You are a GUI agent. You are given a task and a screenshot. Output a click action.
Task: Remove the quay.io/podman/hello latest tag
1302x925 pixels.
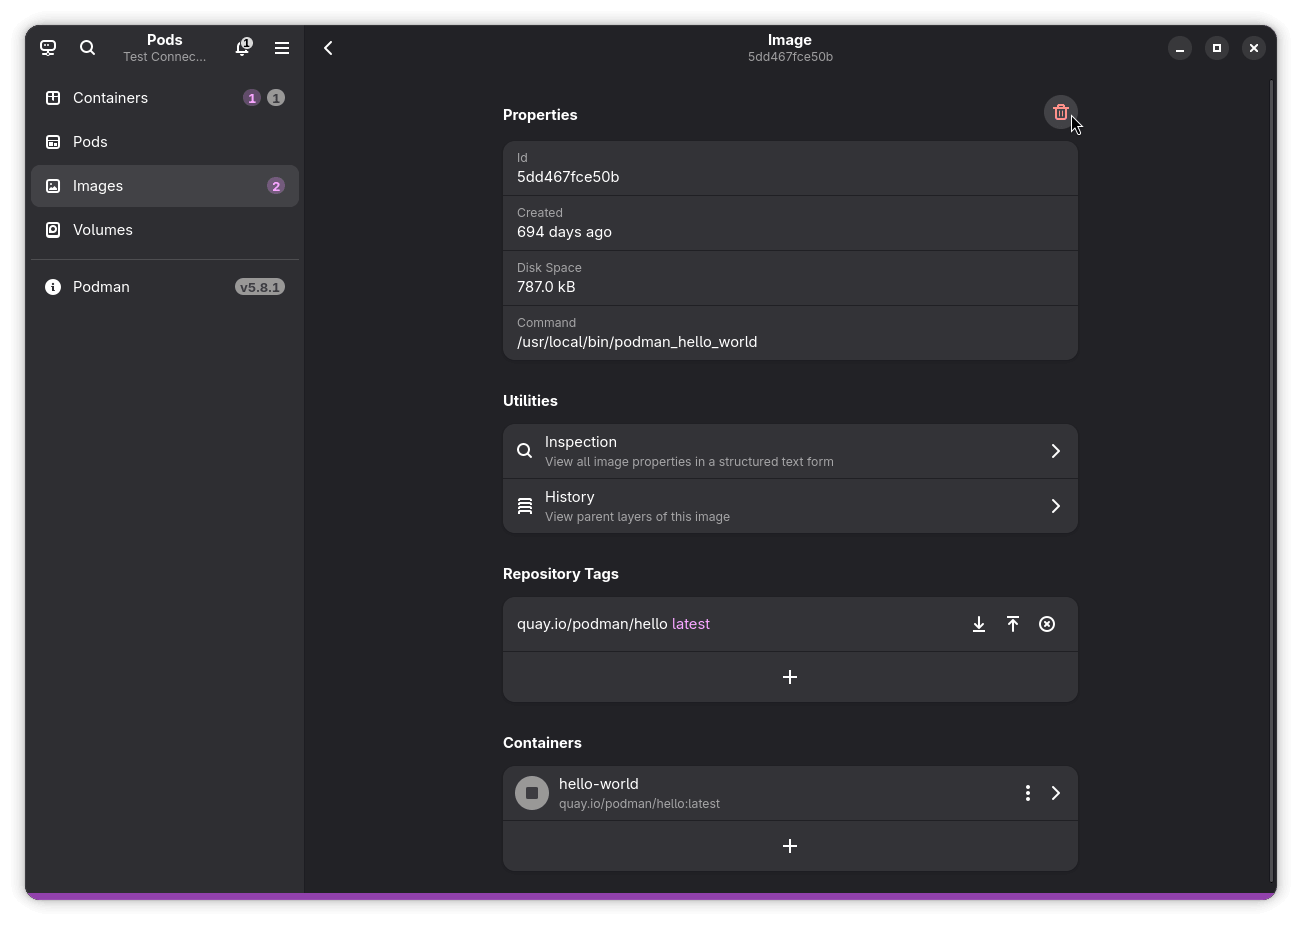1046,624
